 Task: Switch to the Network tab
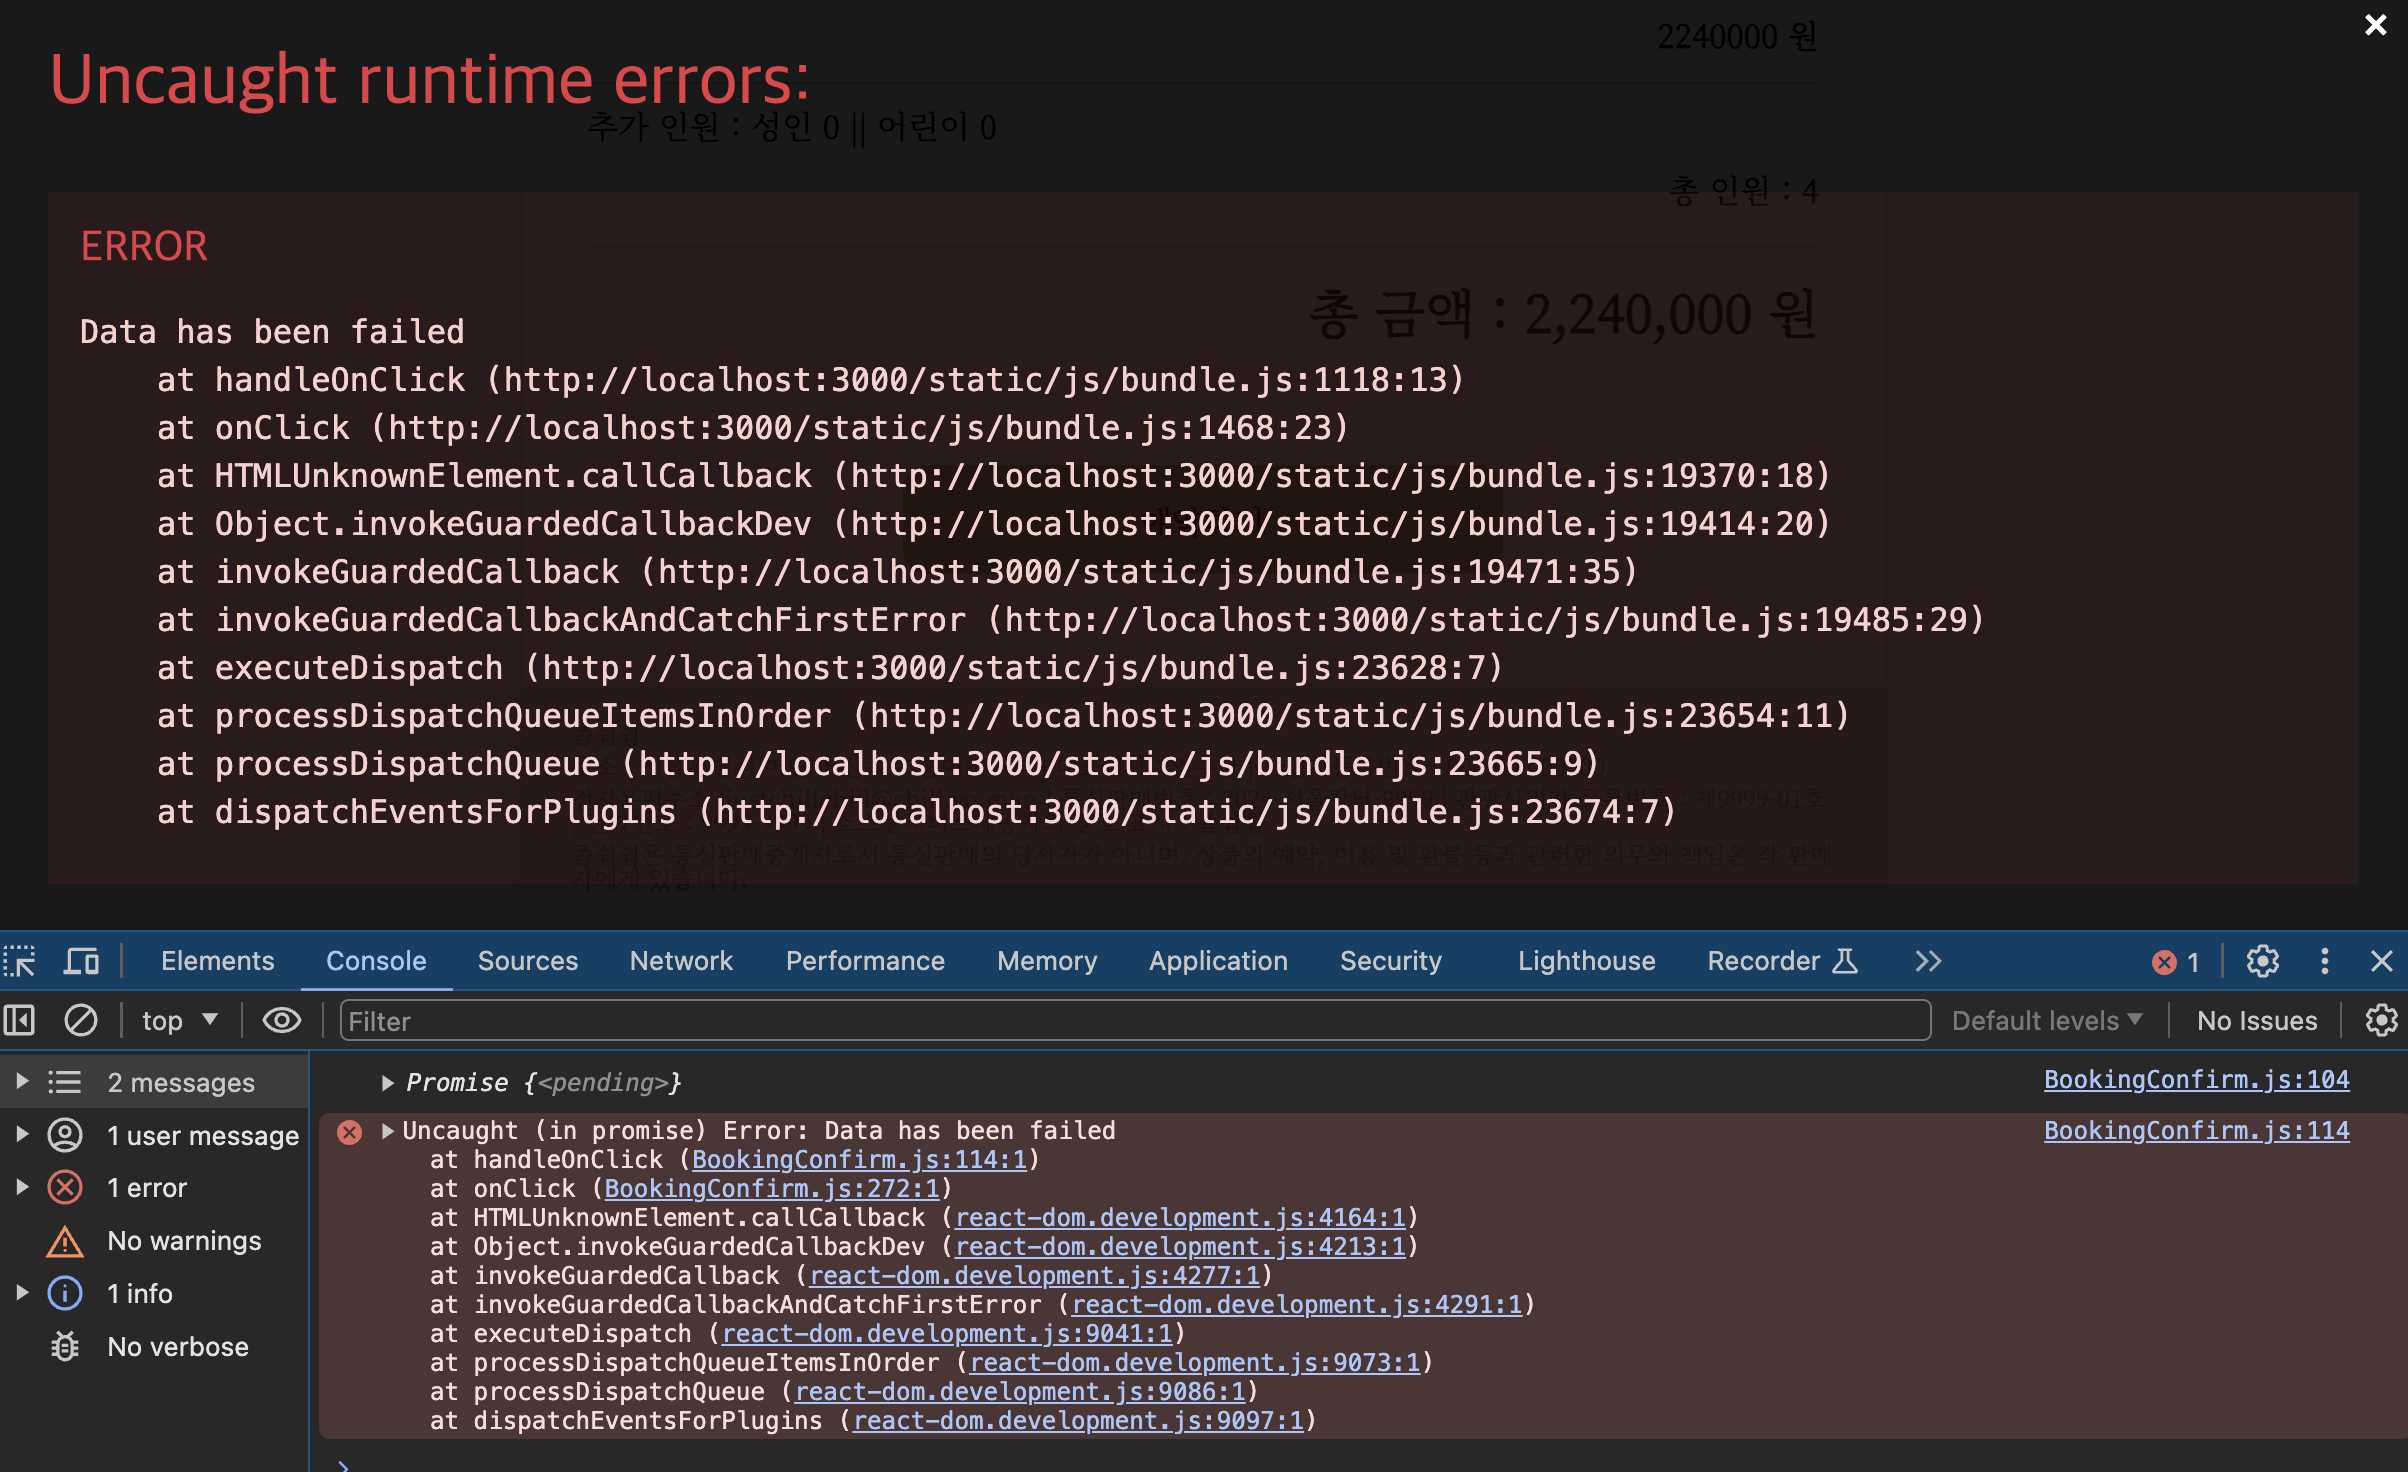(681, 961)
